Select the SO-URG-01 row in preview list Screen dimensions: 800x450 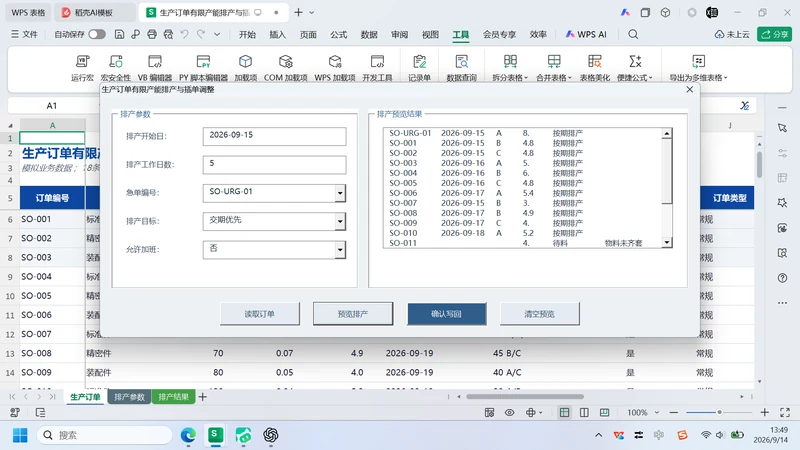tap(522, 133)
